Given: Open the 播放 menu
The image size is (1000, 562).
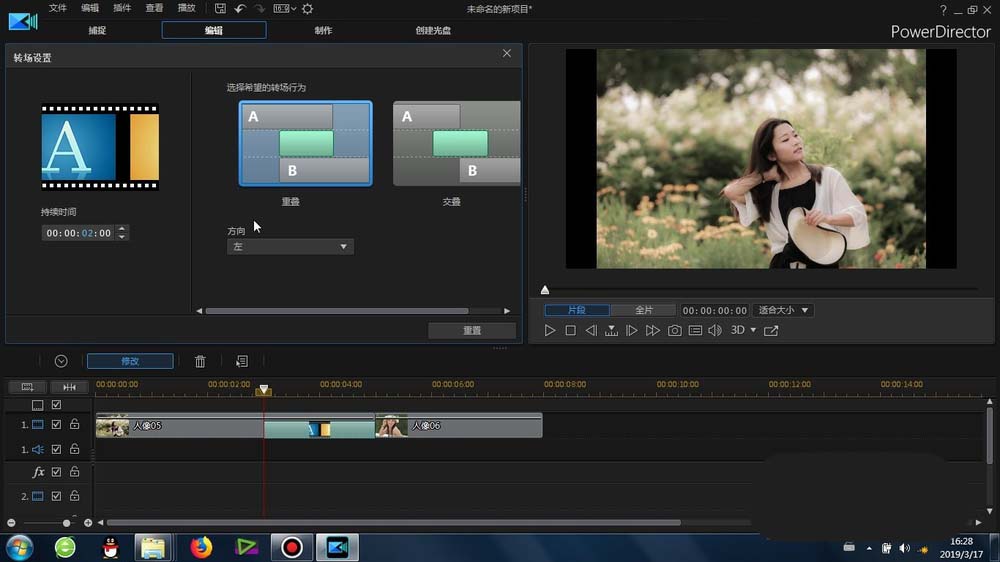Looking at the screenshot, I should click(186, 8).
